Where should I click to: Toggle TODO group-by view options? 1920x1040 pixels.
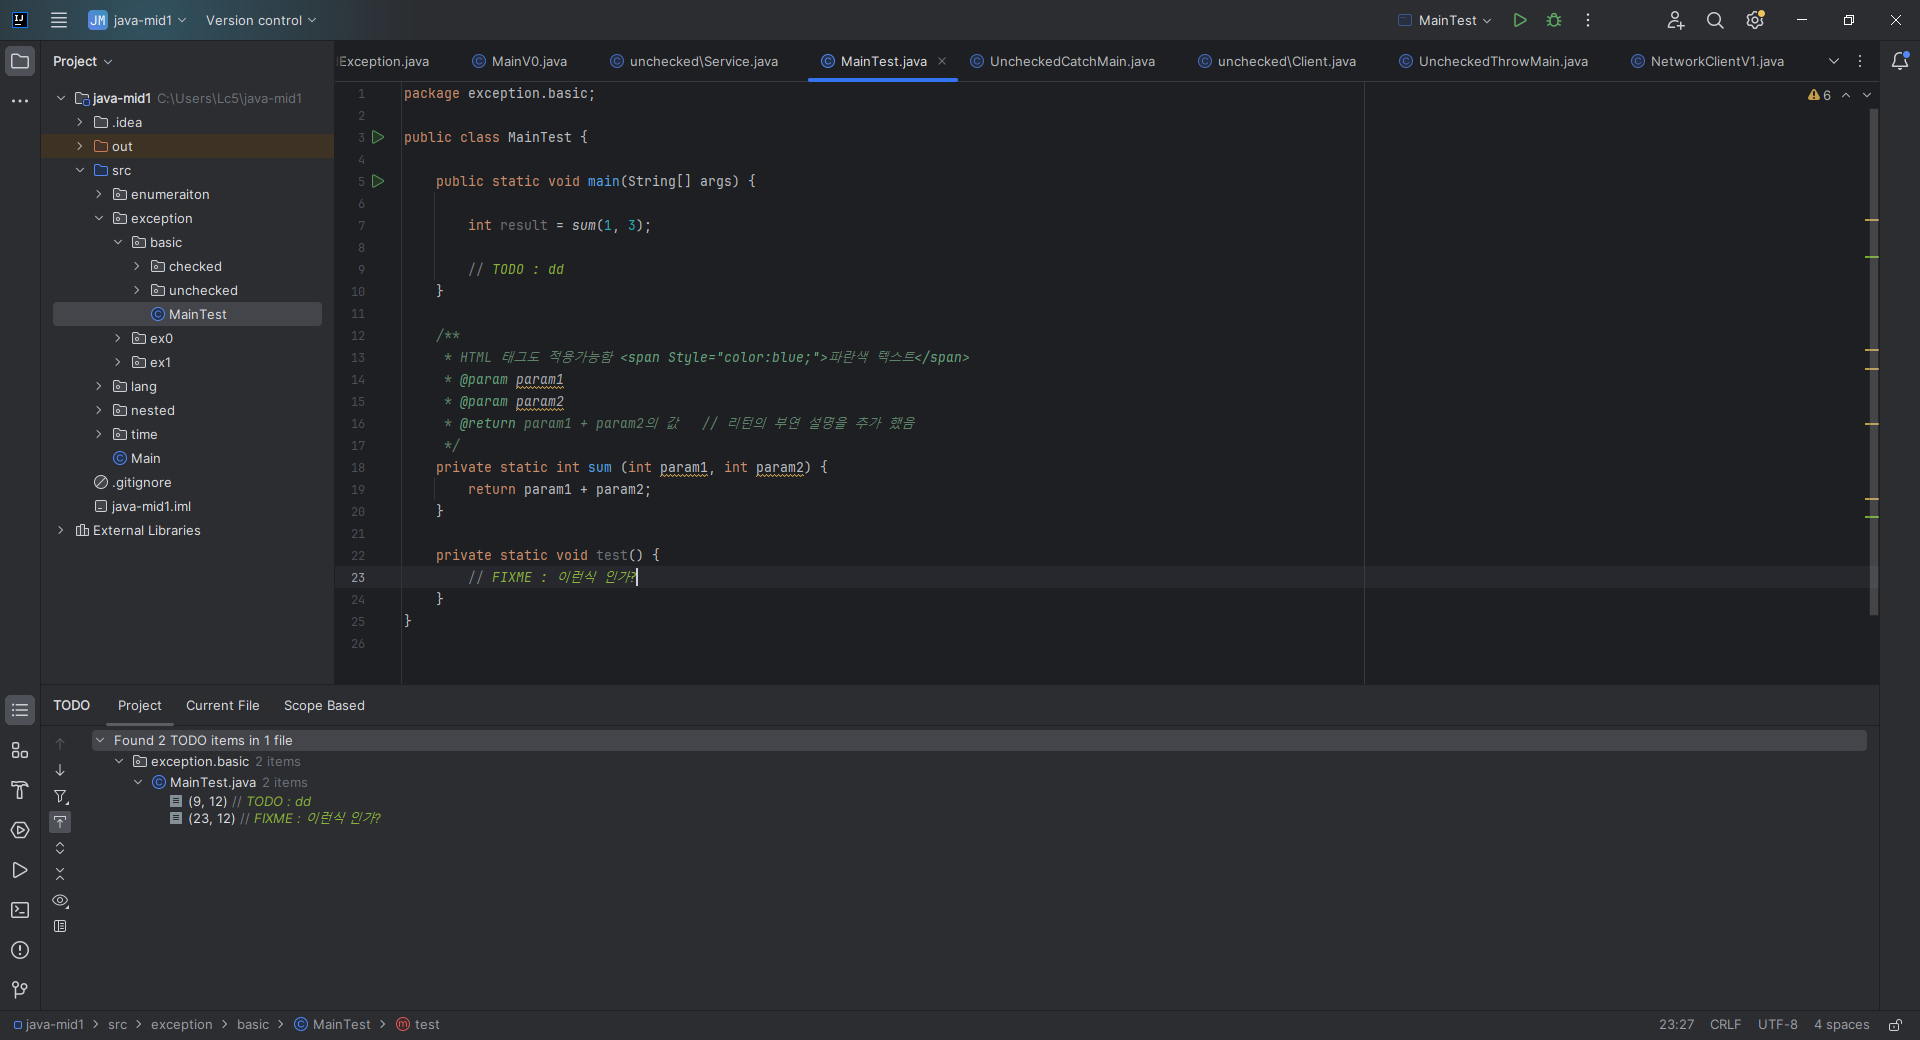(60, 926)
